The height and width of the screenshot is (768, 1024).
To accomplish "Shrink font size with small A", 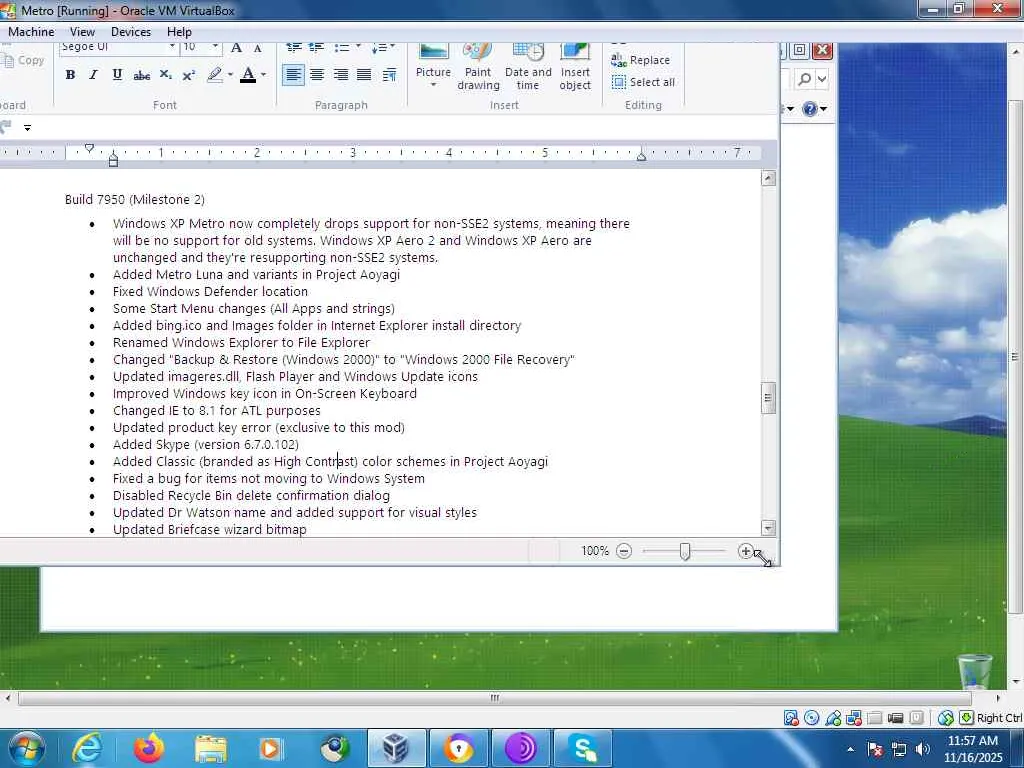I will 258,48.
